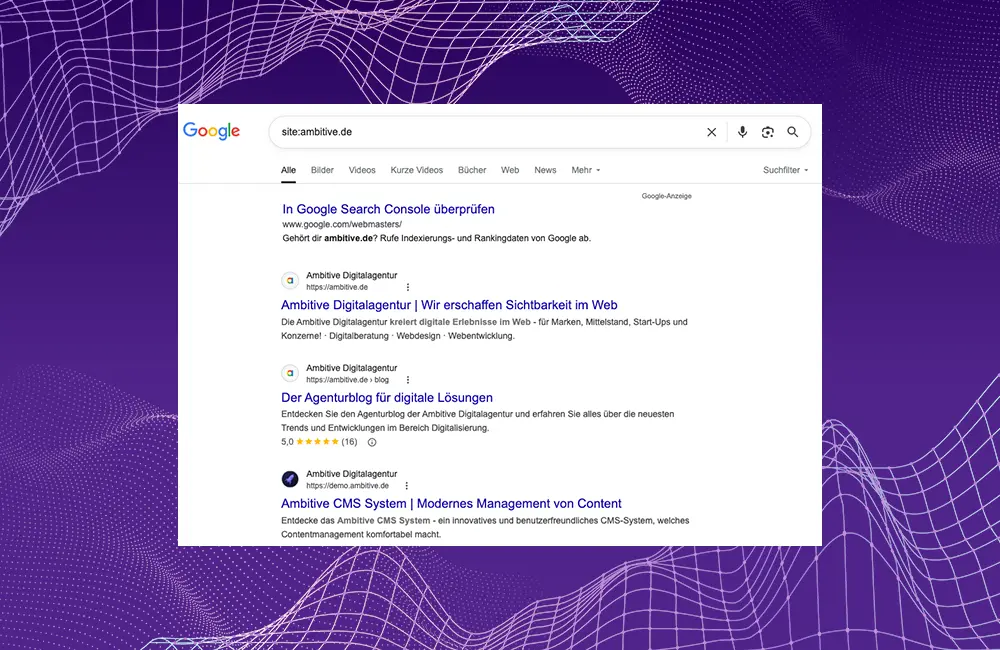Viewport: 1000px width, 650px height.
Task: Open the Suchfilter dropdown
Action: (785, 170)
